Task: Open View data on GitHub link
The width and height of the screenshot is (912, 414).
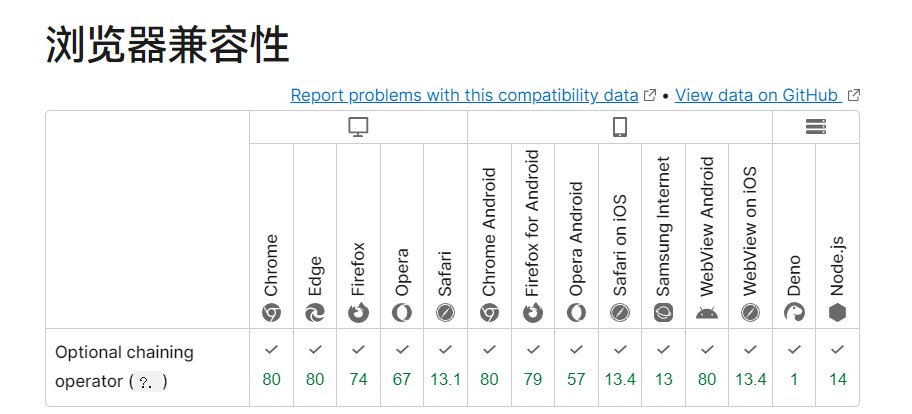Action: pos(759,96)
